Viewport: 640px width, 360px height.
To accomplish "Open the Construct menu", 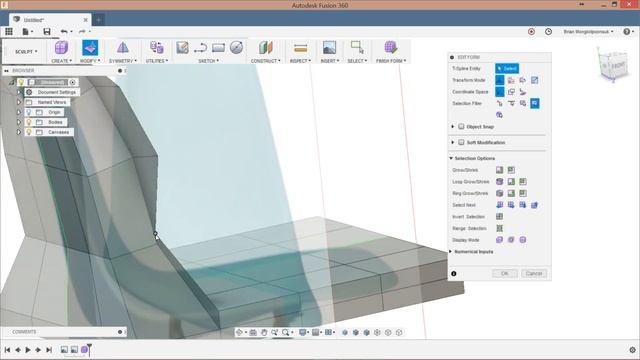I will click(265, 61).
